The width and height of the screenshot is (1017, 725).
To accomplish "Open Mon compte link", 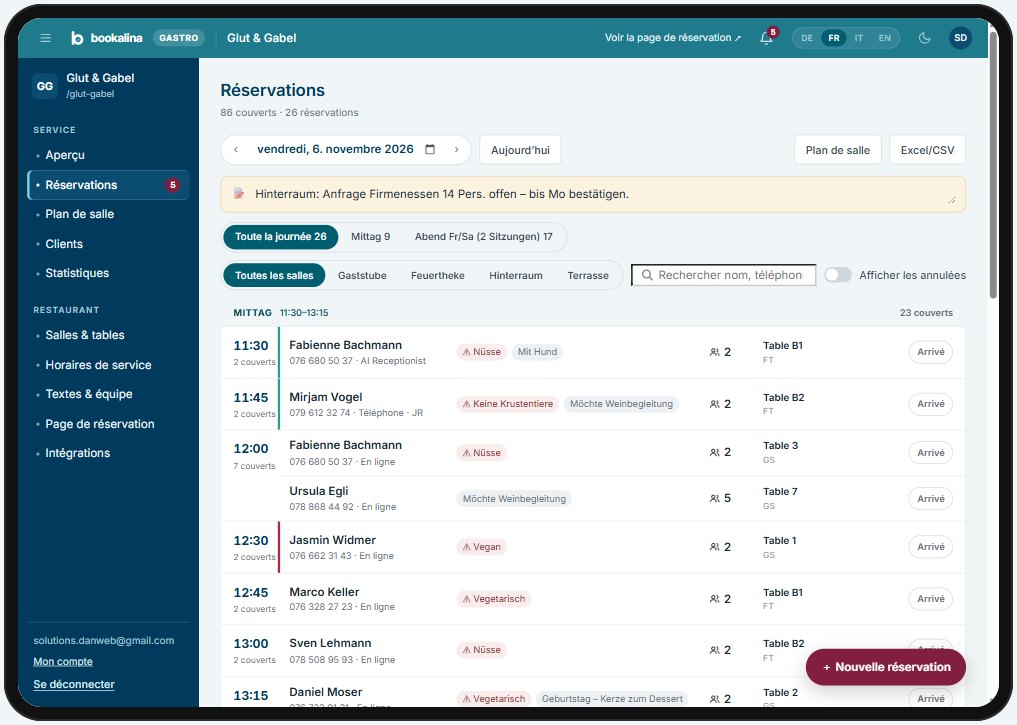I will click(63, 661).
